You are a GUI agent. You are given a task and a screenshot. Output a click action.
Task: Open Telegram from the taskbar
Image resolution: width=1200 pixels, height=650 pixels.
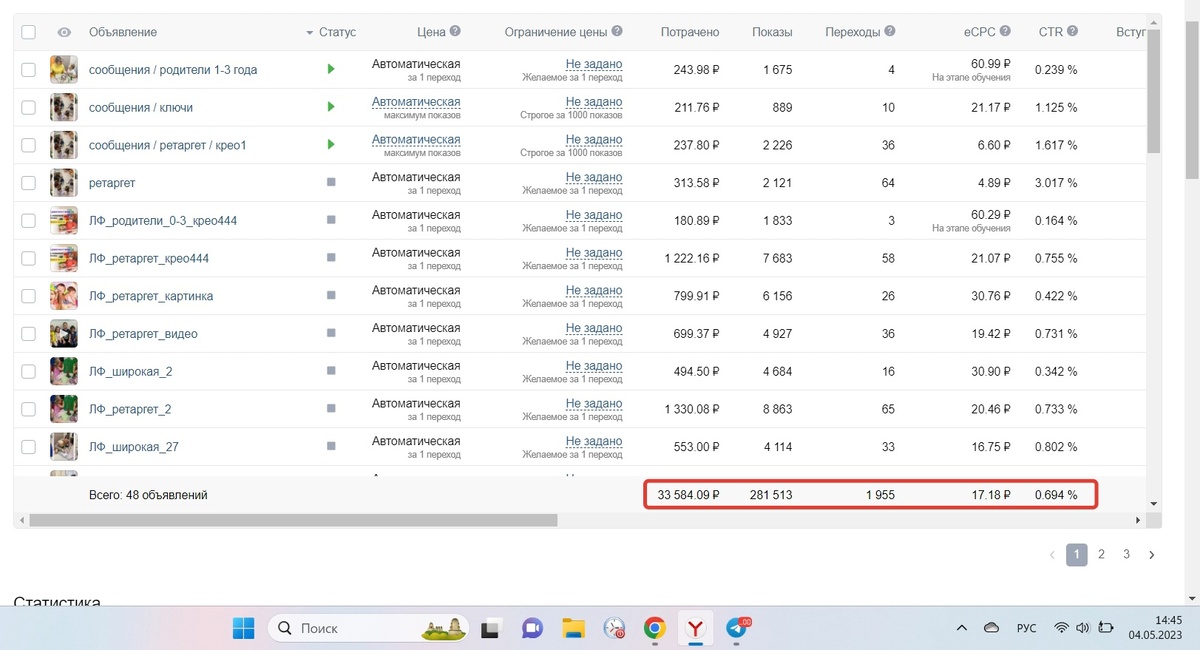737,628
